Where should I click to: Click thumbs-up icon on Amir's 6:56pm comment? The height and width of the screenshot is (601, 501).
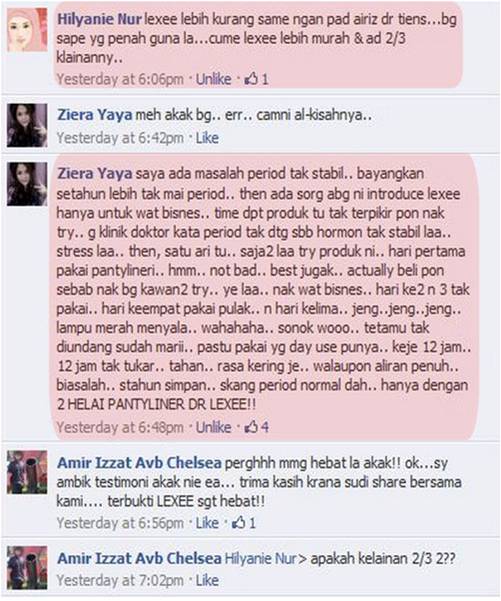pos(238,522)
